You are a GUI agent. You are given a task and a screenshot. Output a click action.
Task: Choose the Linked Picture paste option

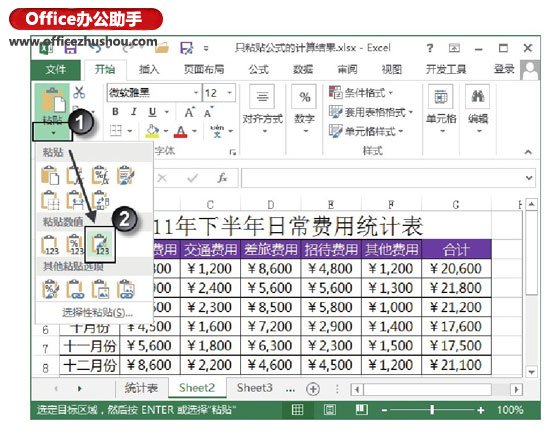coord(125,289)
